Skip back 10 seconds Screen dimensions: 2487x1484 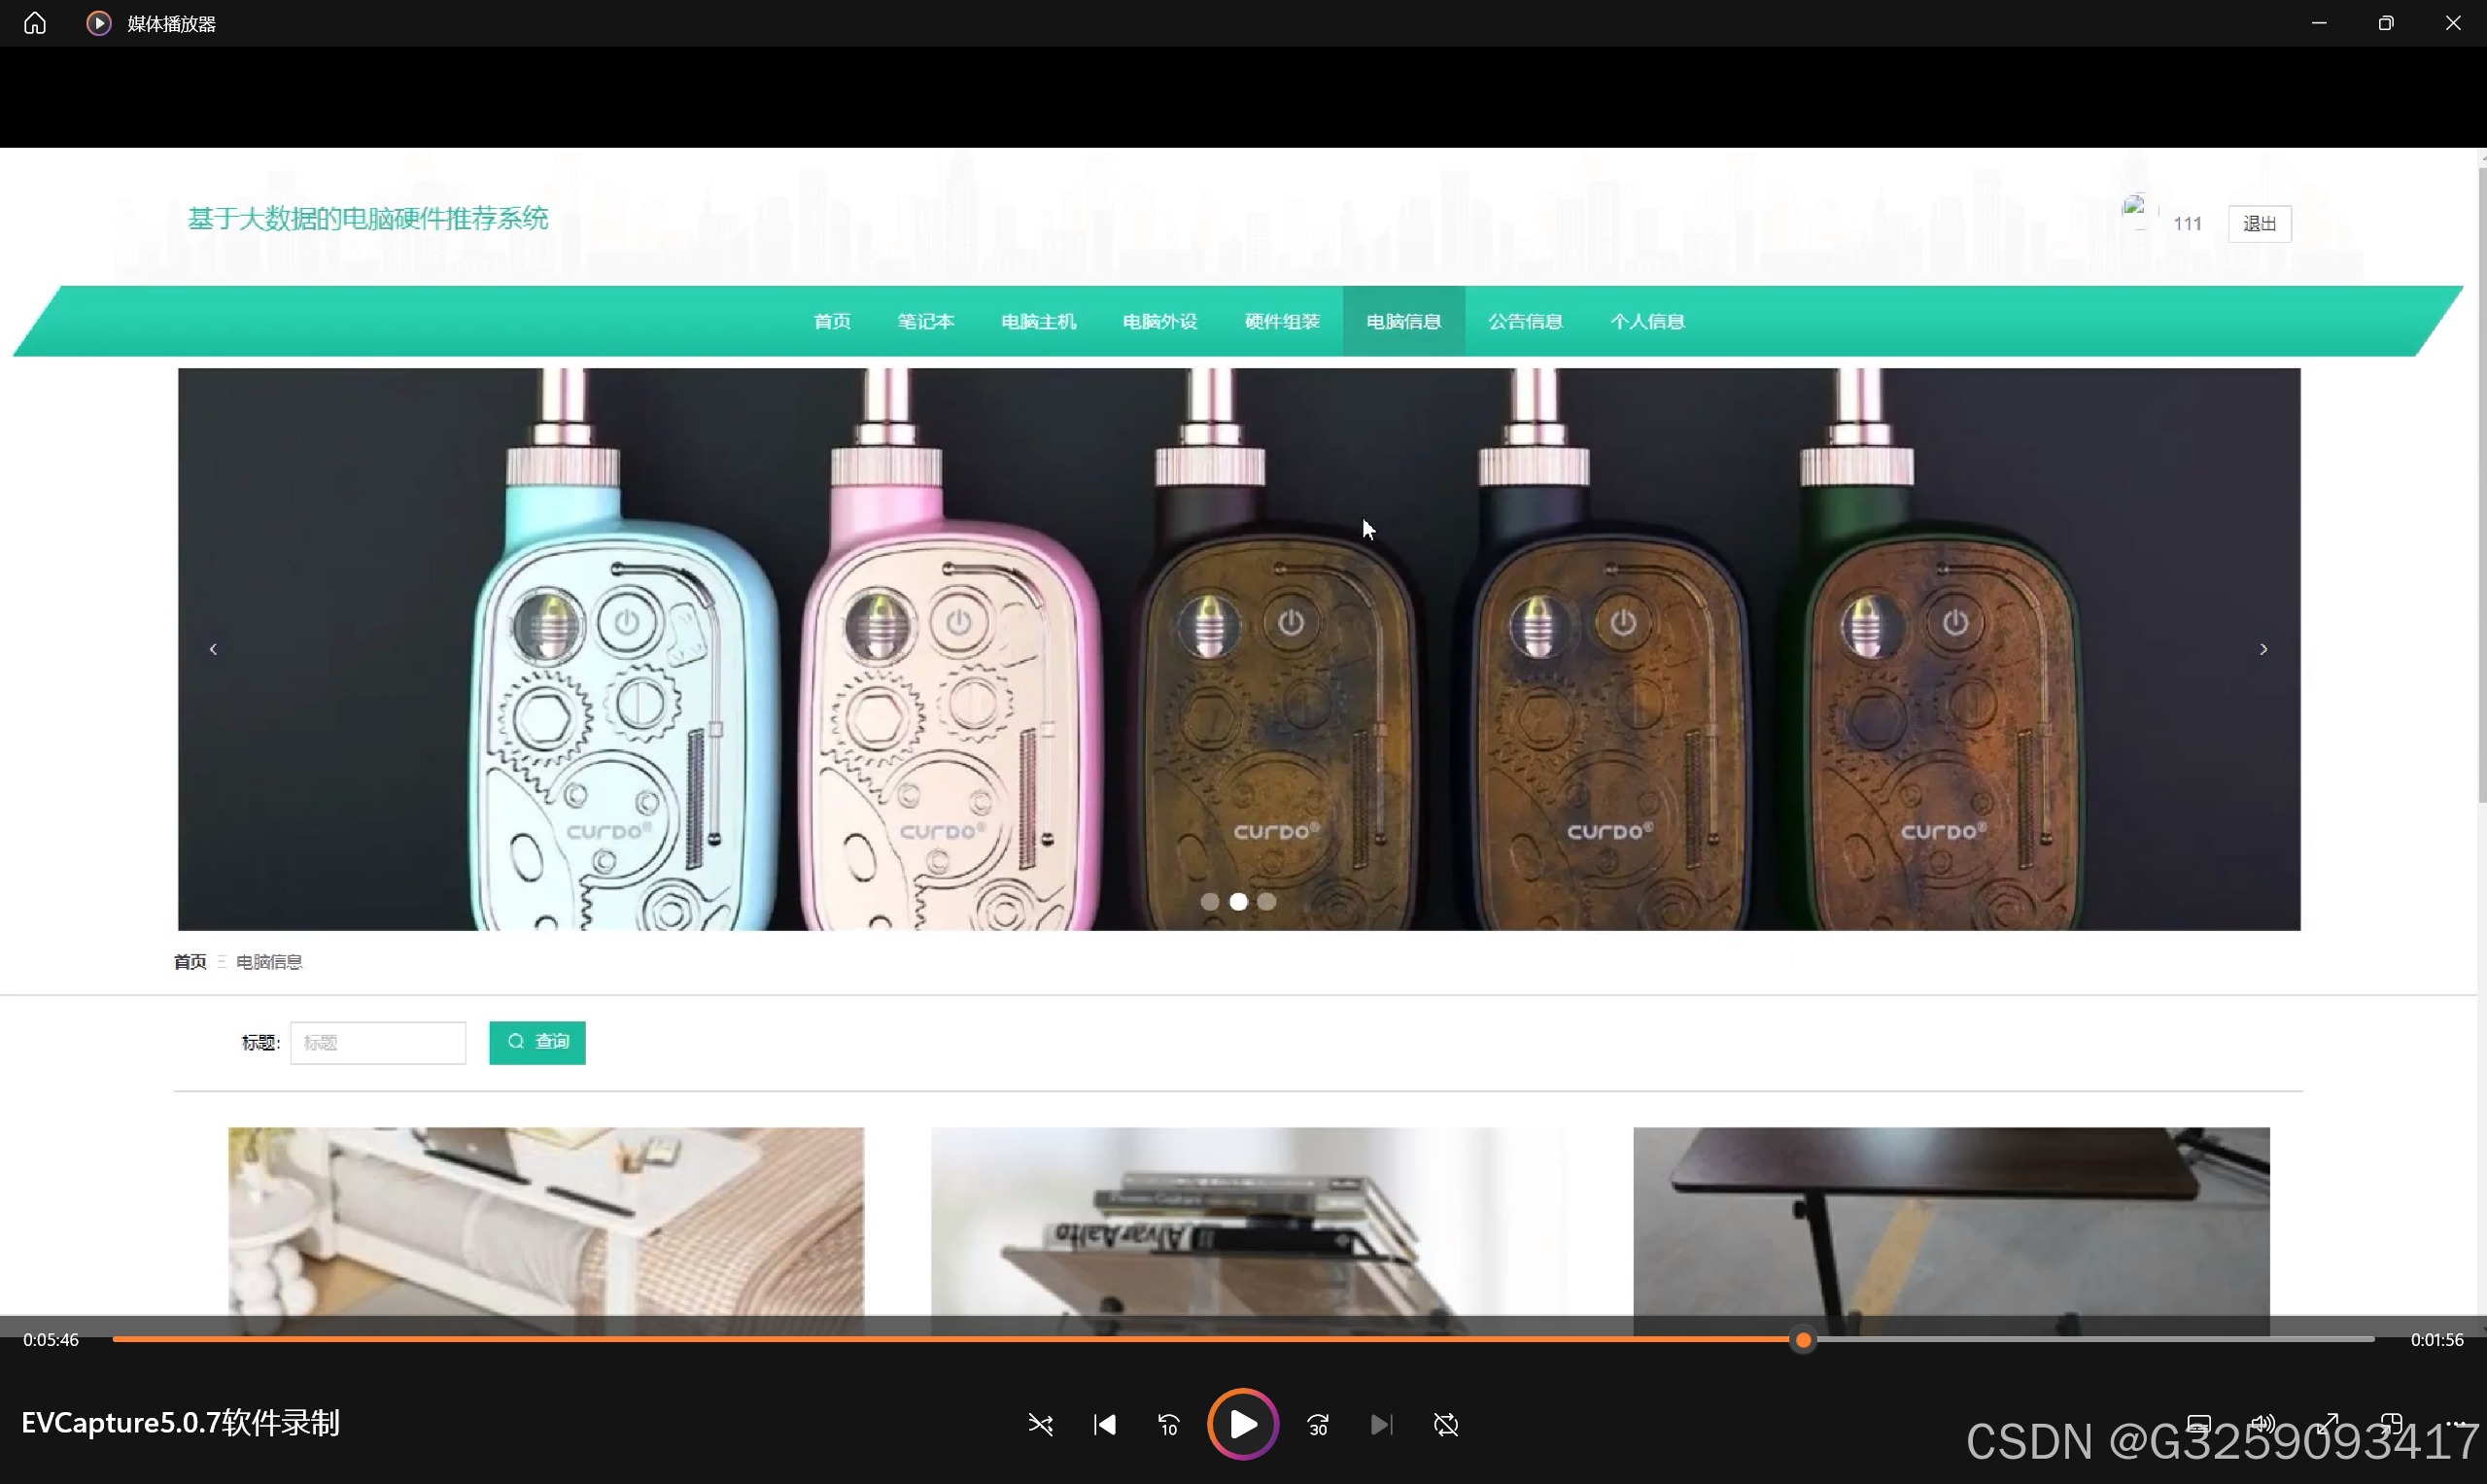click(x=1168, y=1424)
